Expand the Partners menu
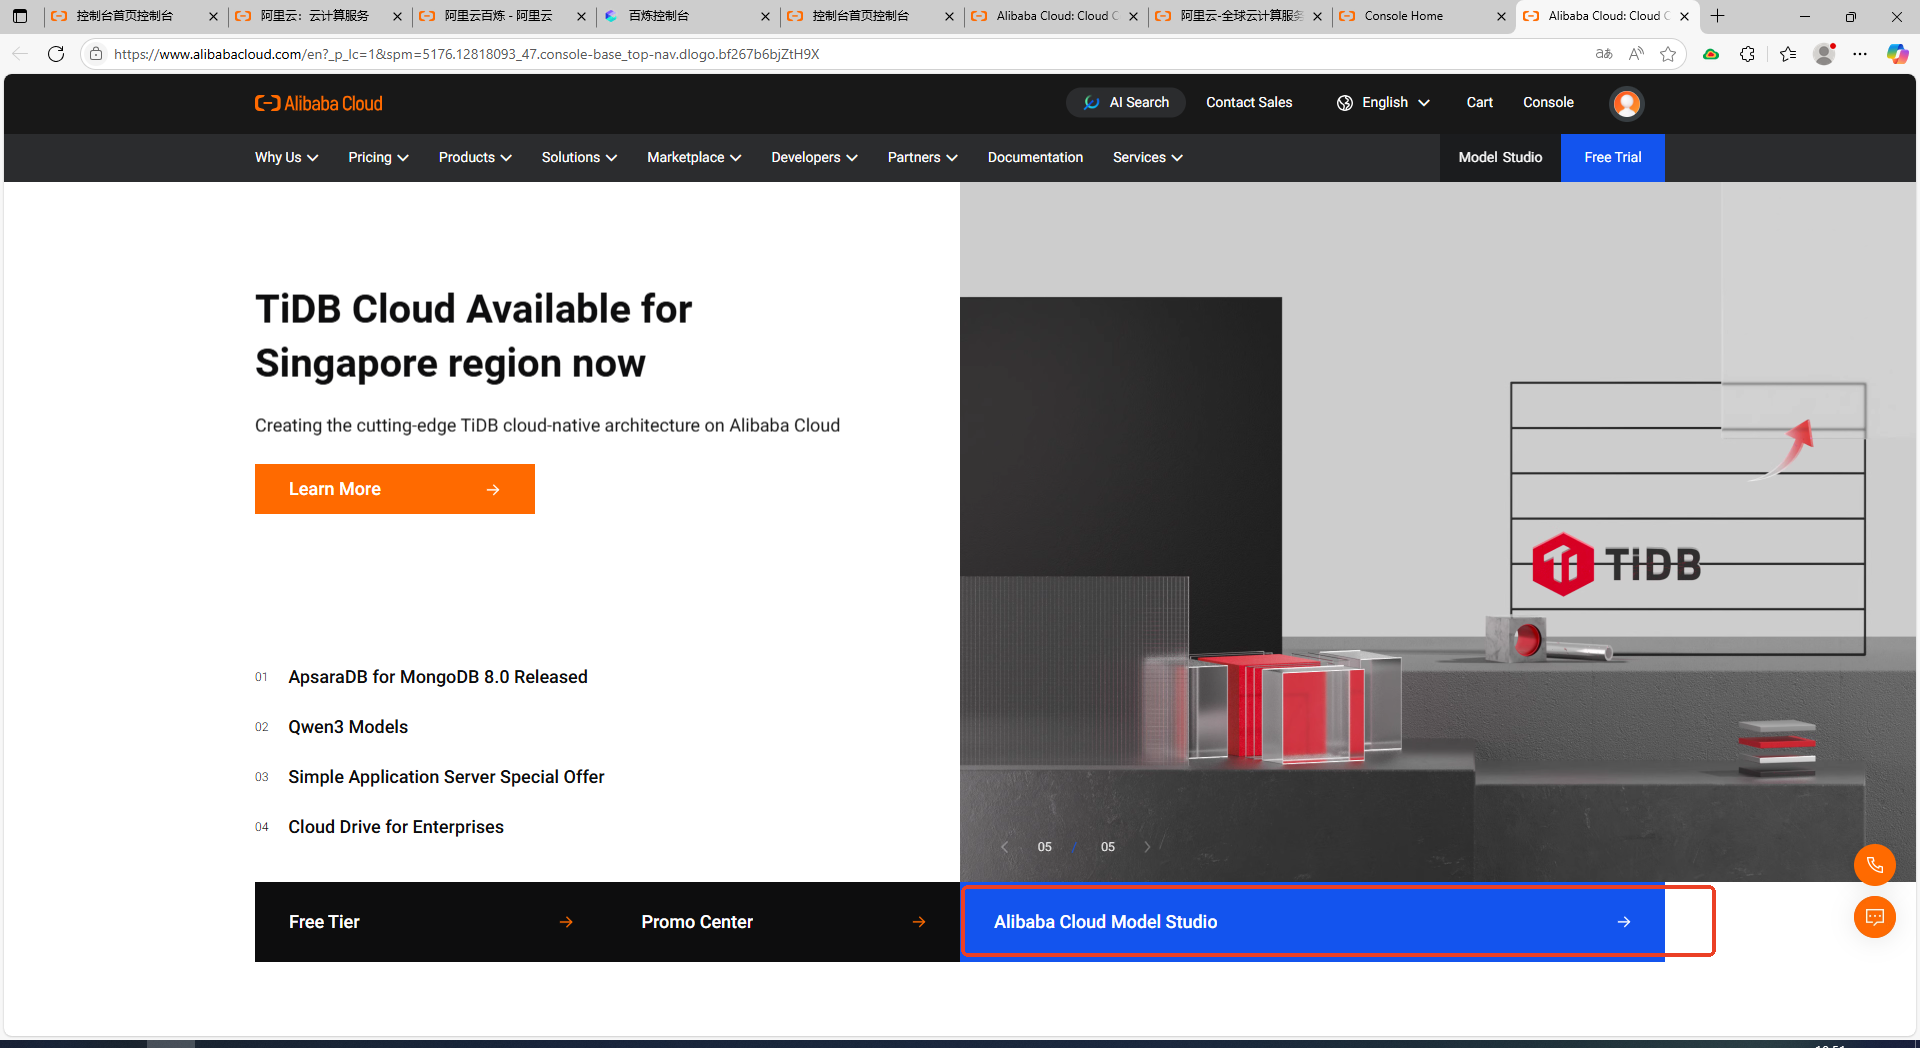Image resolution: width=1920 pixels, height=1048 pixels. click(922, 157)
